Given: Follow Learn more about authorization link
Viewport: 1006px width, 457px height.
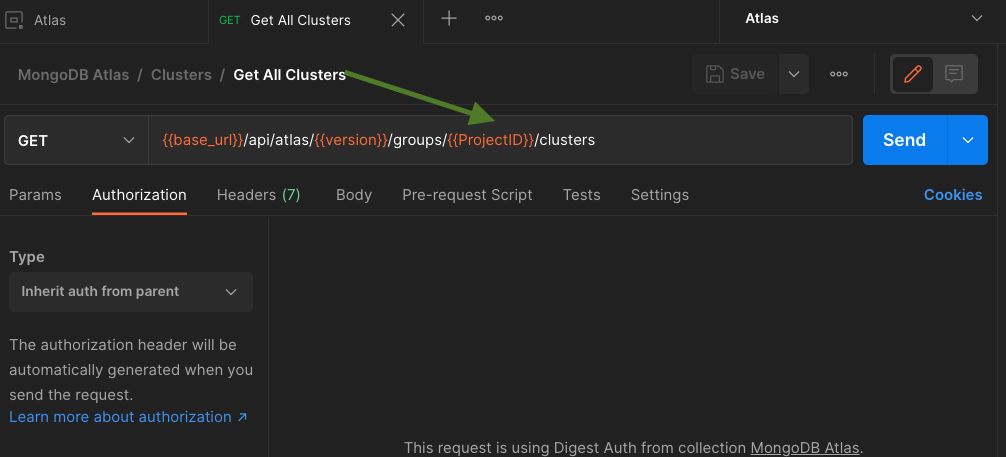Looking at the screenshot, I should 128,417.
